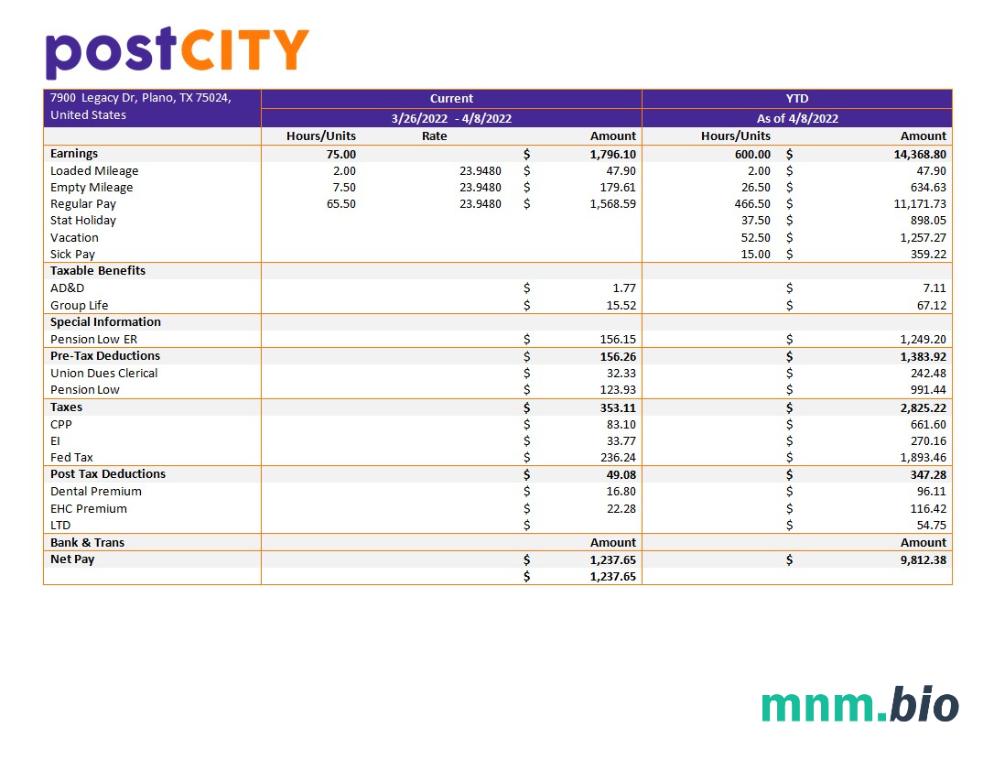Image resolution: width=983 pixels, height=760 pixels.
Task: Select the Earnings YTD total 14,368.80
Action: tap(913, 154)
